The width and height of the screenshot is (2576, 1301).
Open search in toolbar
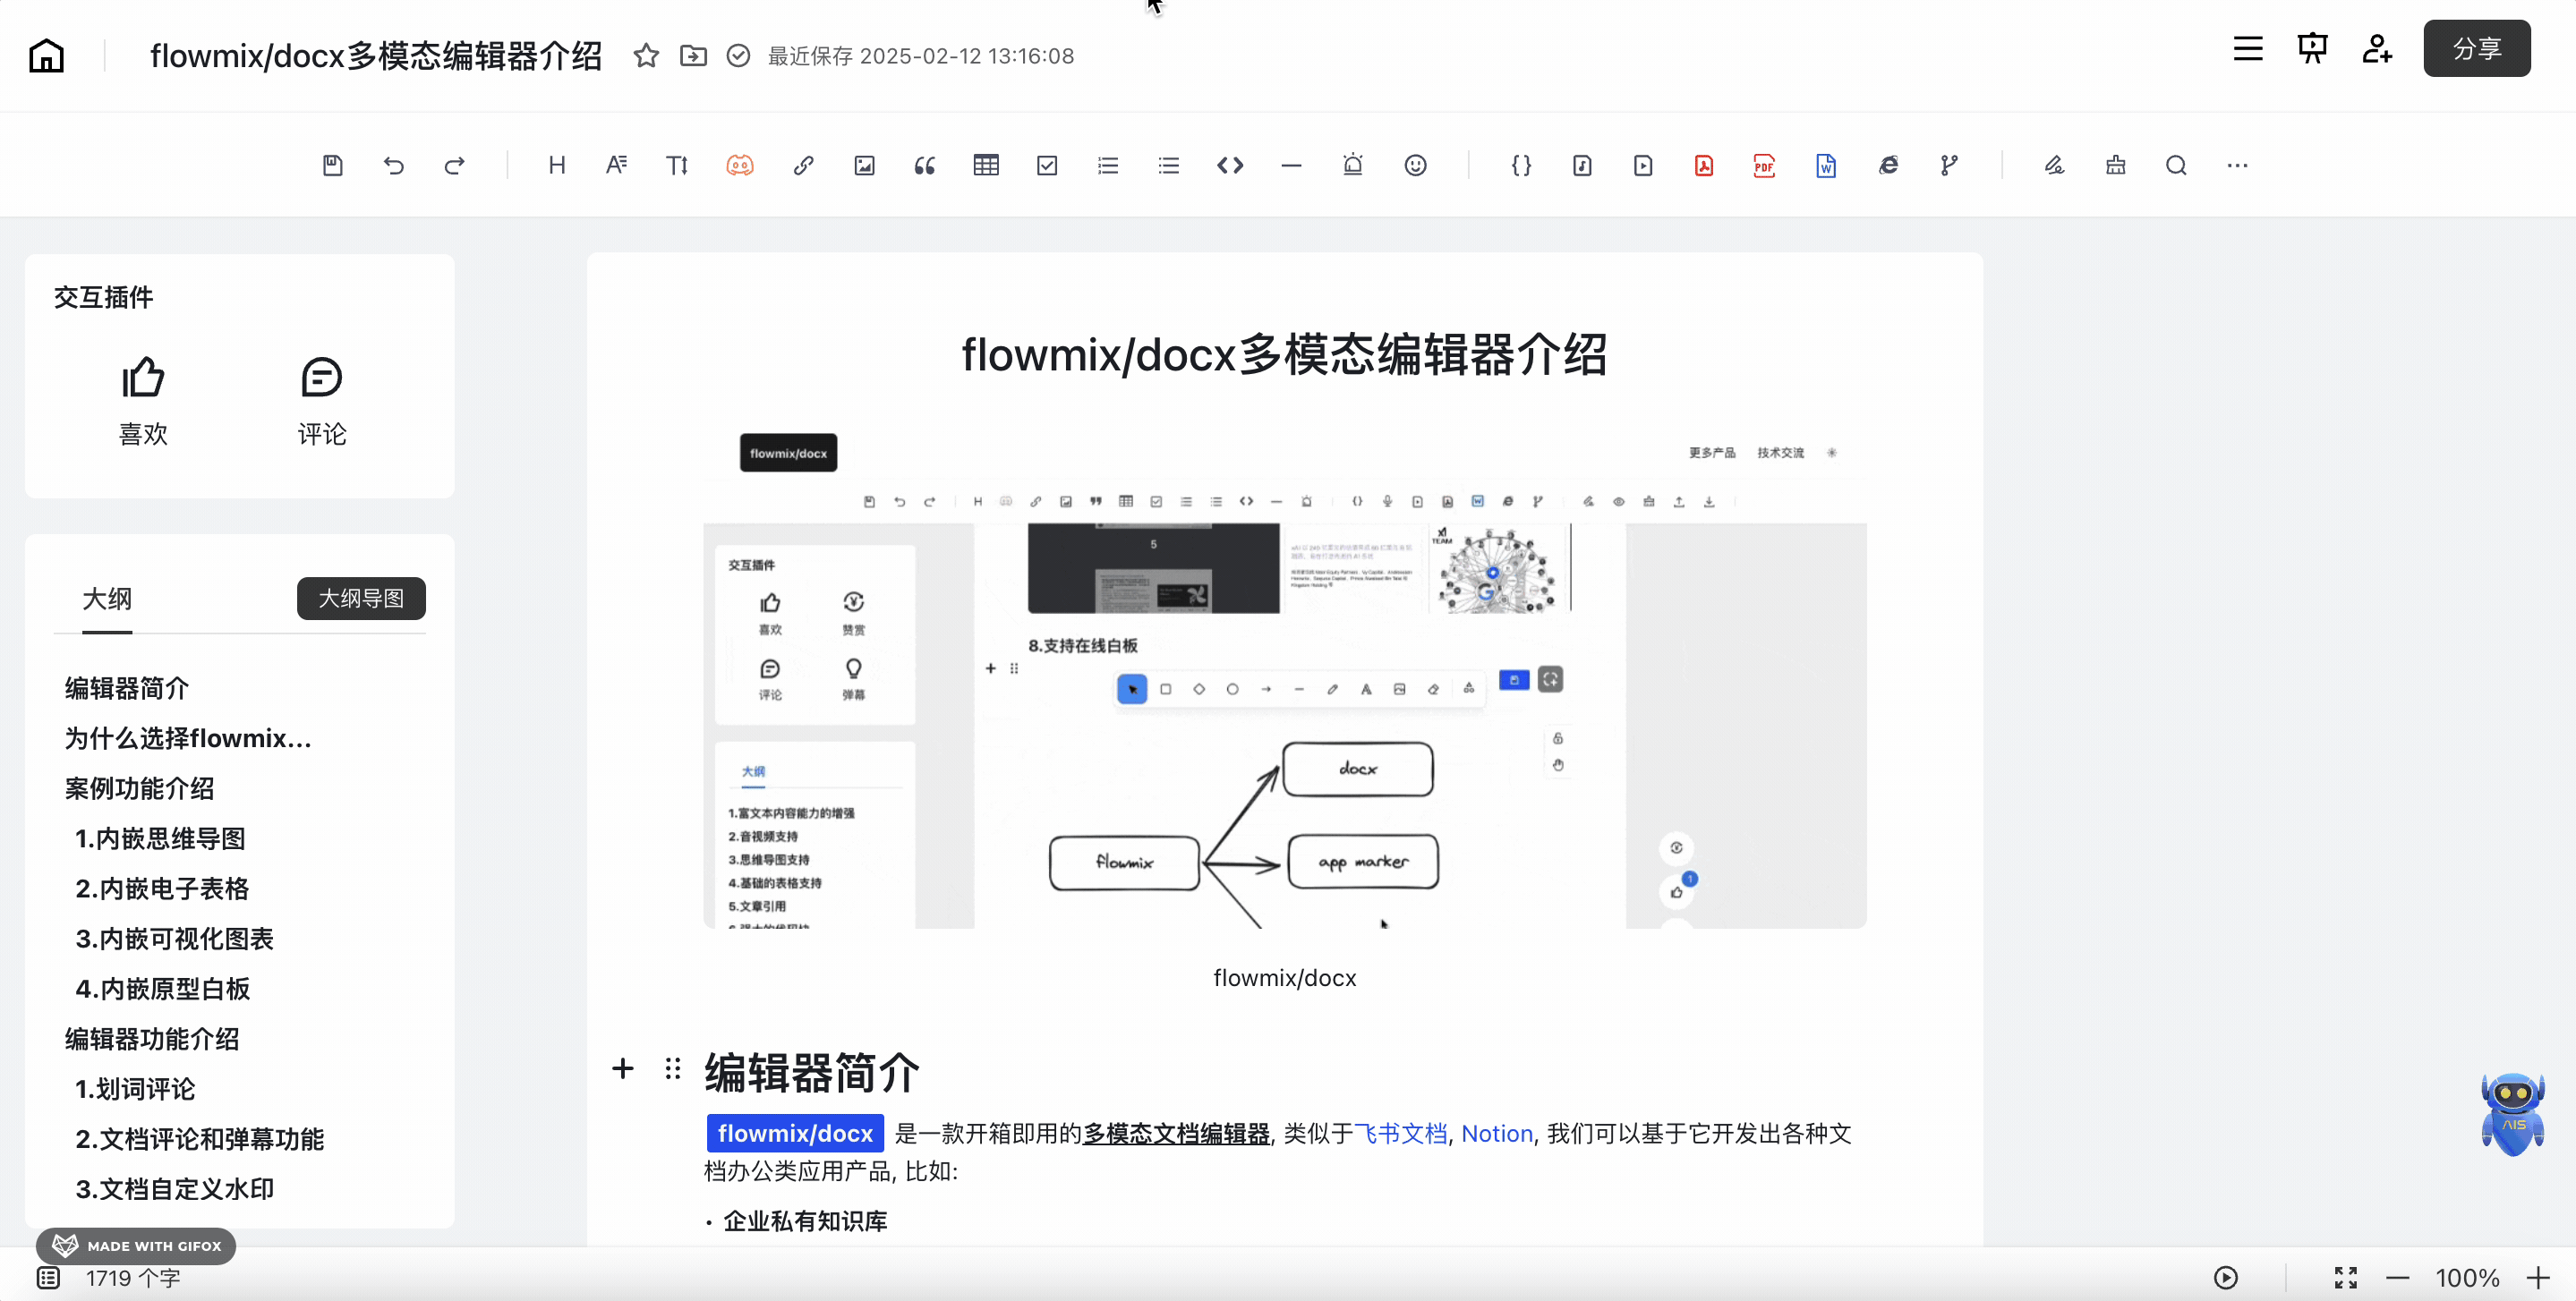pyautogui.click(x=2177, y=165)
